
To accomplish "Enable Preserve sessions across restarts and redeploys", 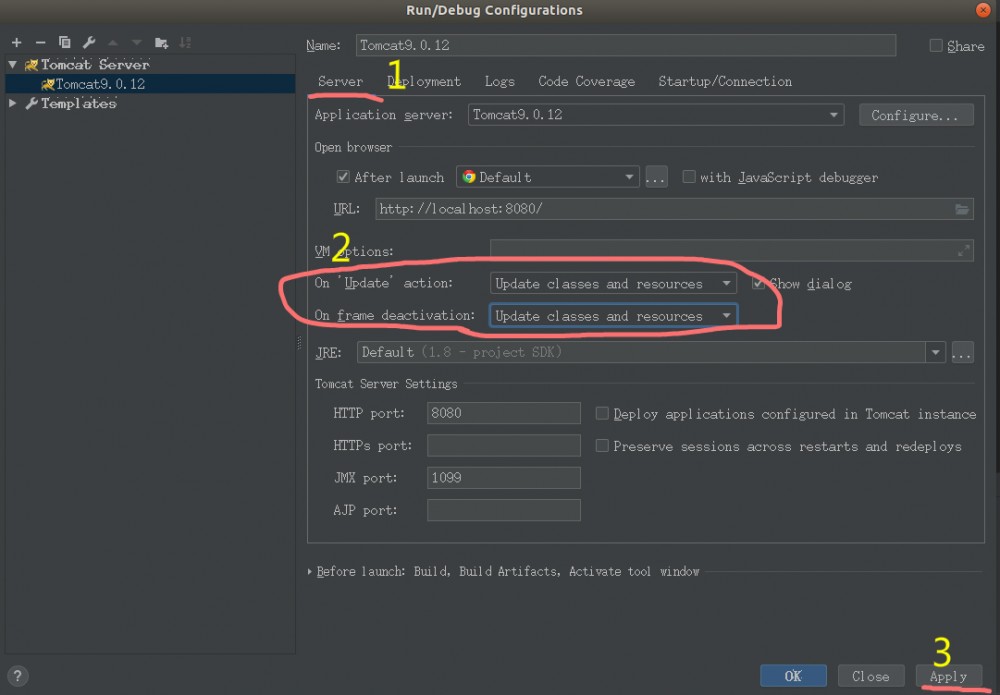I will click(602, 446).
